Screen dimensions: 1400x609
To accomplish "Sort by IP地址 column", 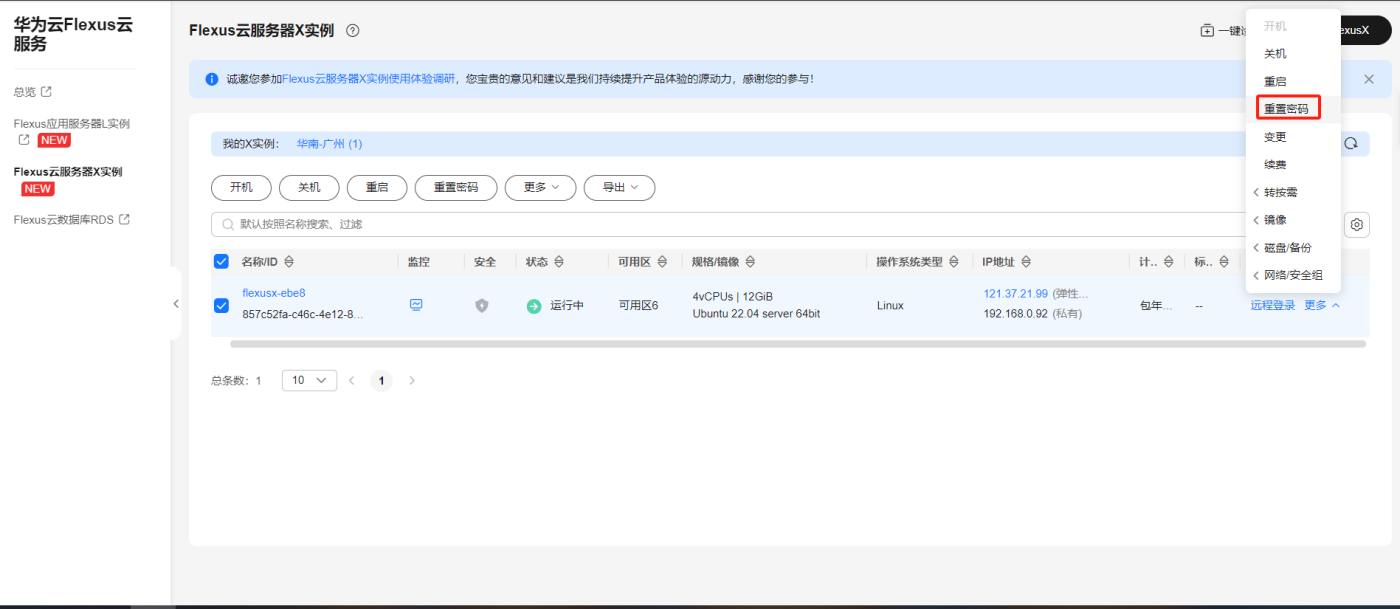I will pyautogui.click(x=1026, y=262).
